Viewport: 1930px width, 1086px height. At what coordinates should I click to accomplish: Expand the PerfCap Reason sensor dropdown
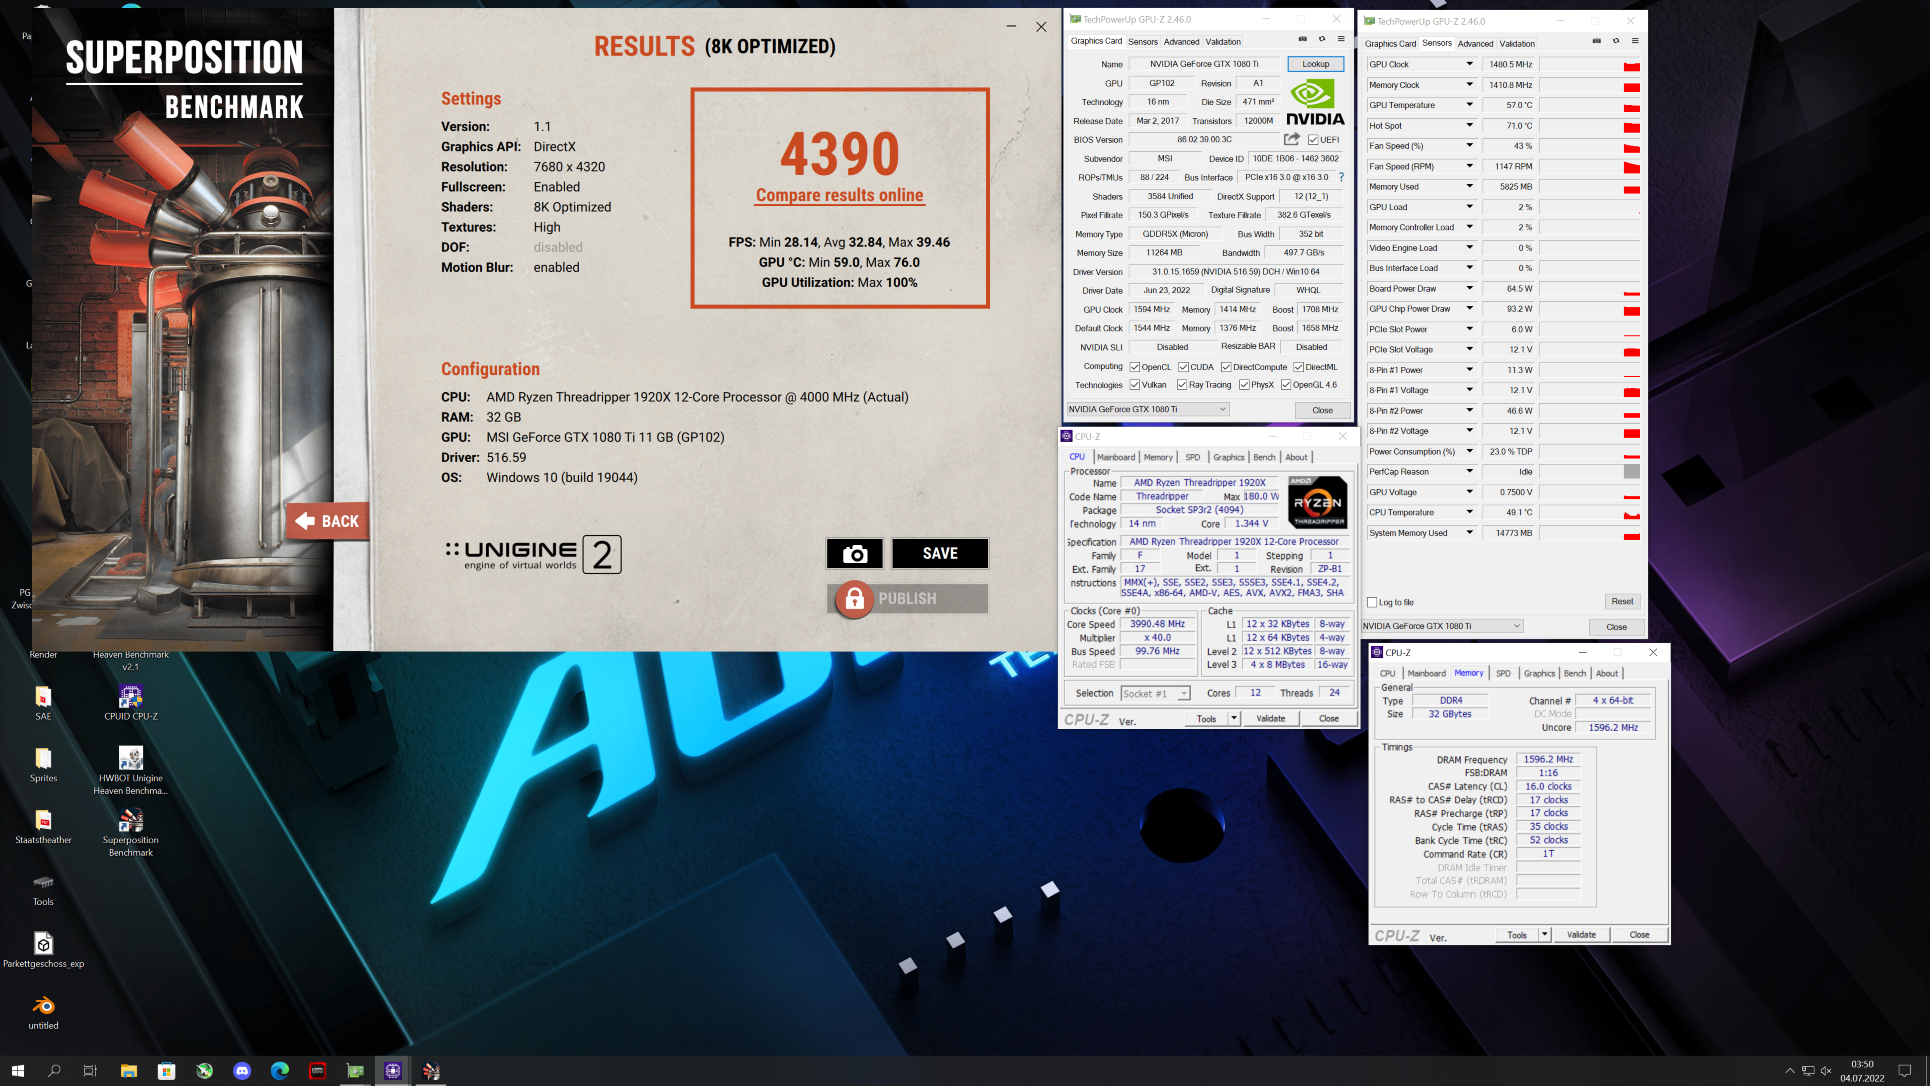pos(1469,471)
